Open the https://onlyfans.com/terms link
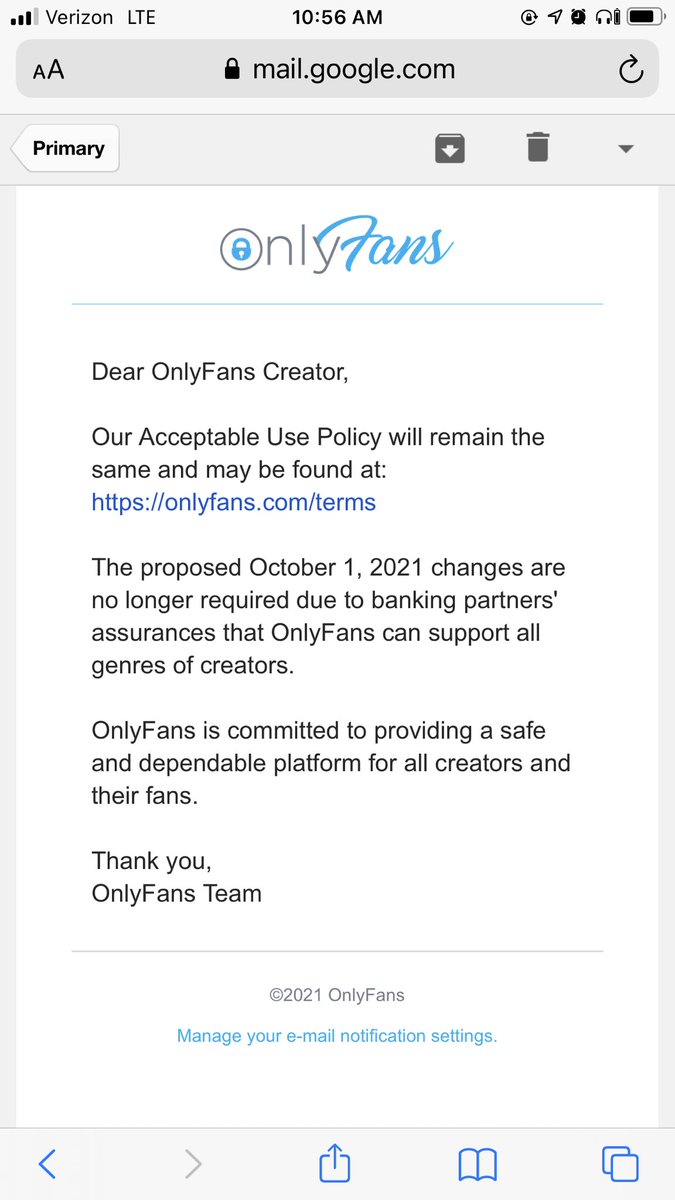 234,502
